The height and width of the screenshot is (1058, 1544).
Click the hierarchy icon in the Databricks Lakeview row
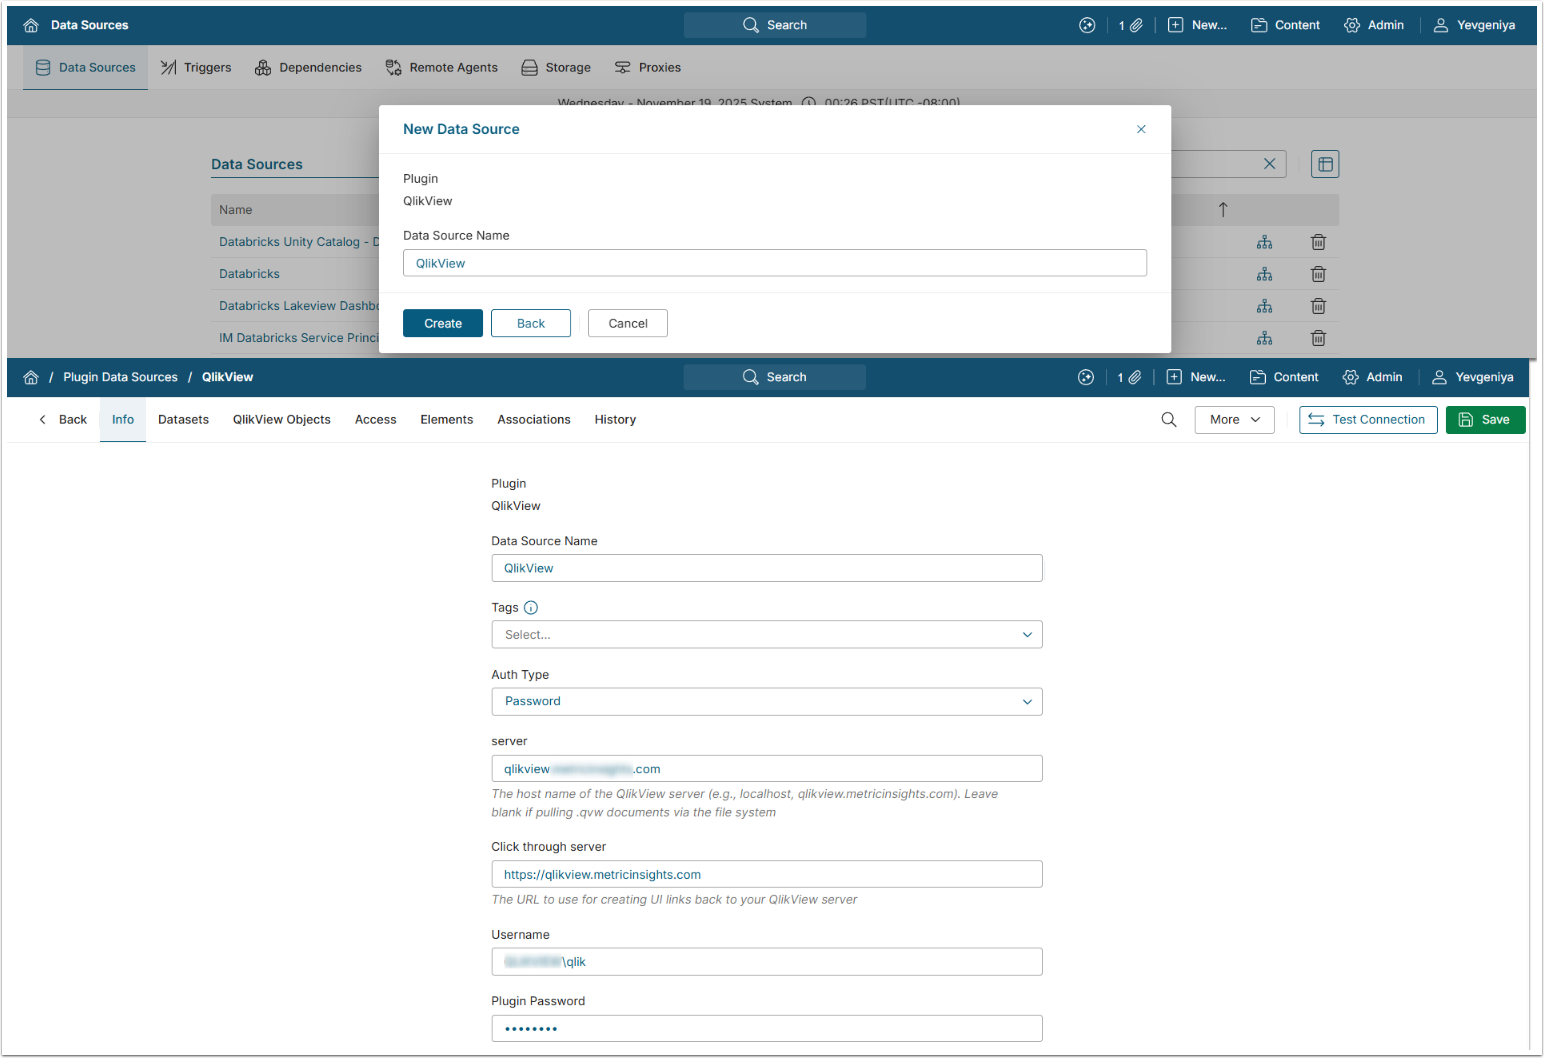pyautogui.click(x=1265, y=306)
